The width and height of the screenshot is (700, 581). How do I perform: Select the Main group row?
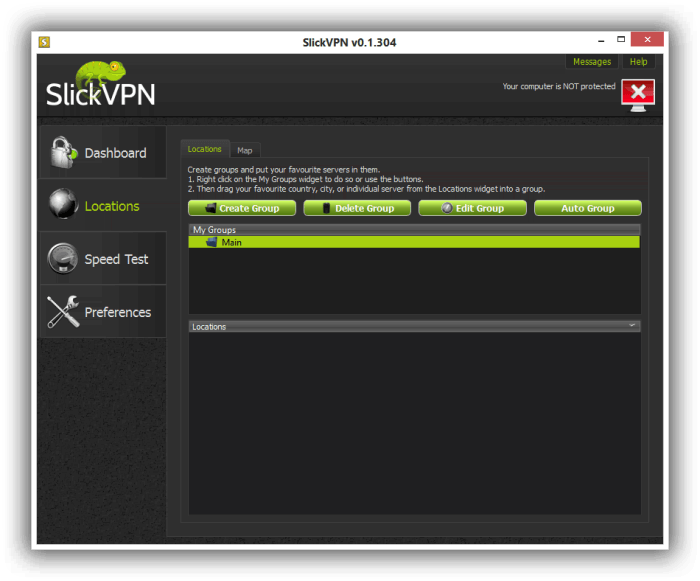[414, 242]
